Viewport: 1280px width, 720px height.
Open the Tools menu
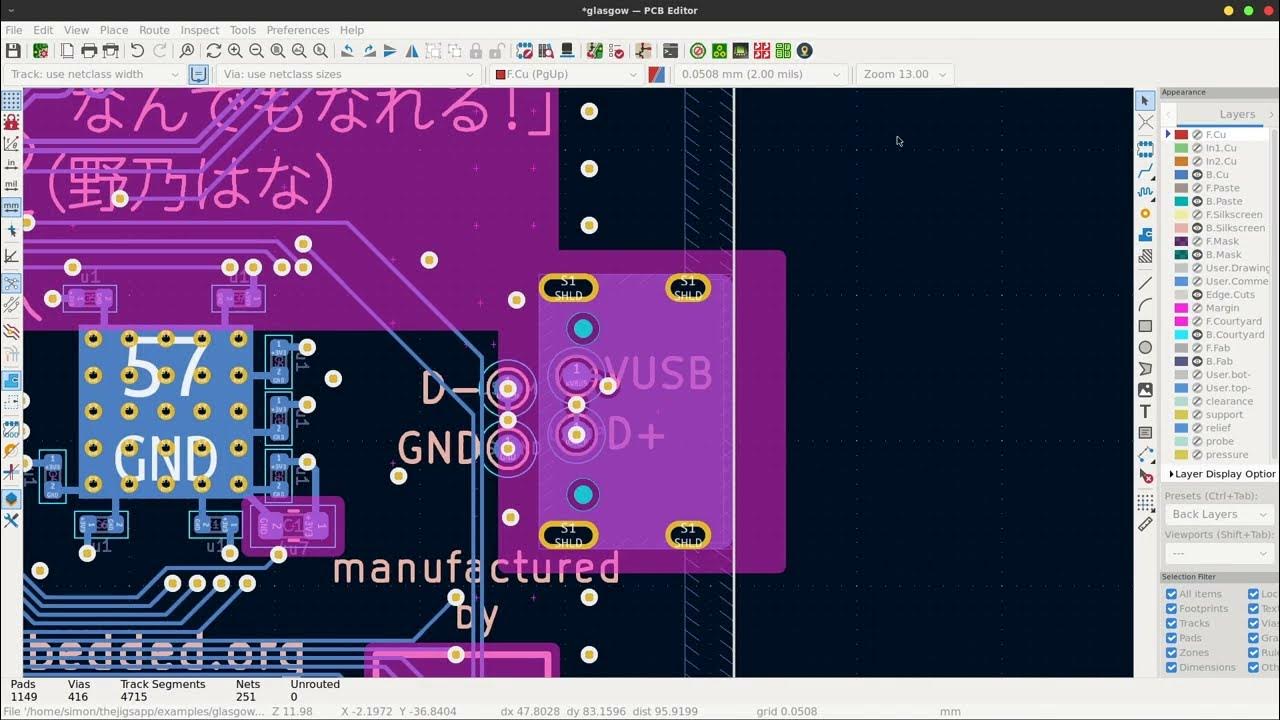click(x=243, y=30)
